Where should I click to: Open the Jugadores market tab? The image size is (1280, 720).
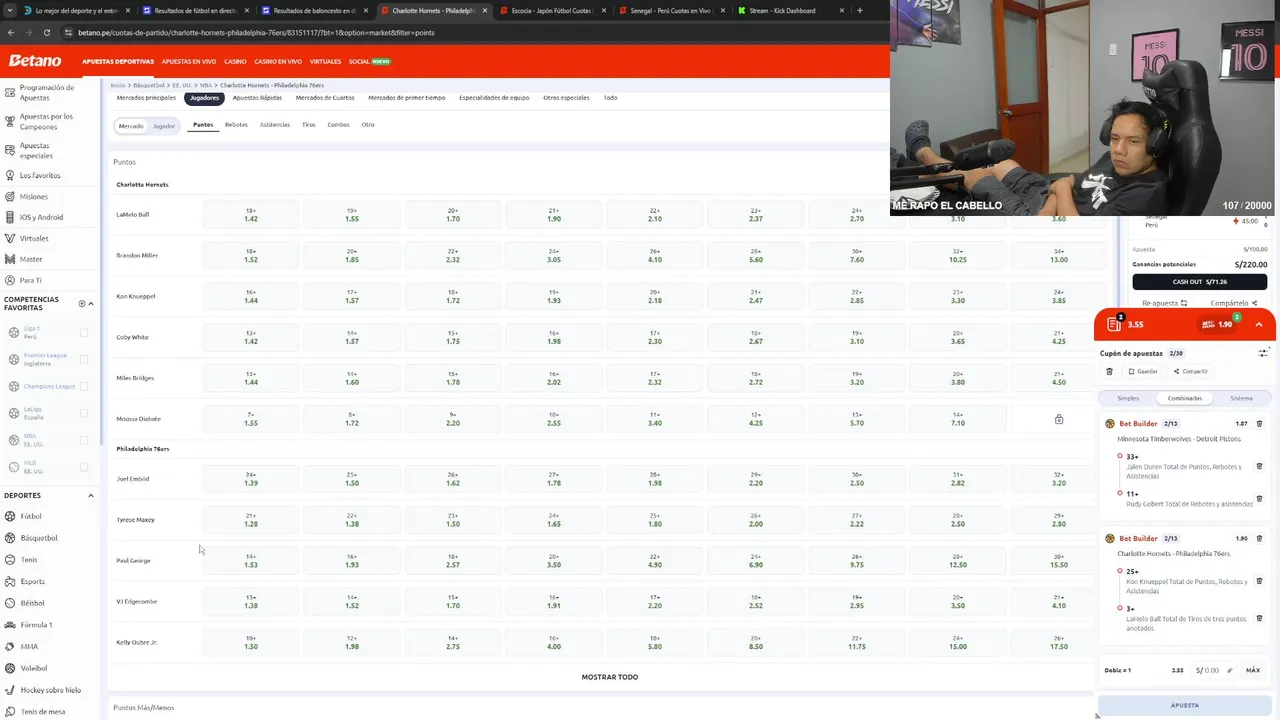[204, 98]
